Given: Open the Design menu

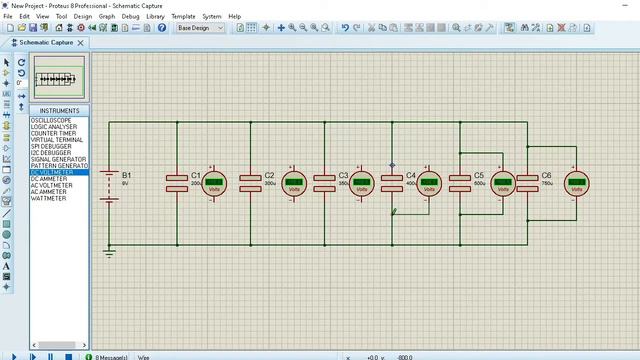Looking at the screenshot, I should (x=83, y=16).
